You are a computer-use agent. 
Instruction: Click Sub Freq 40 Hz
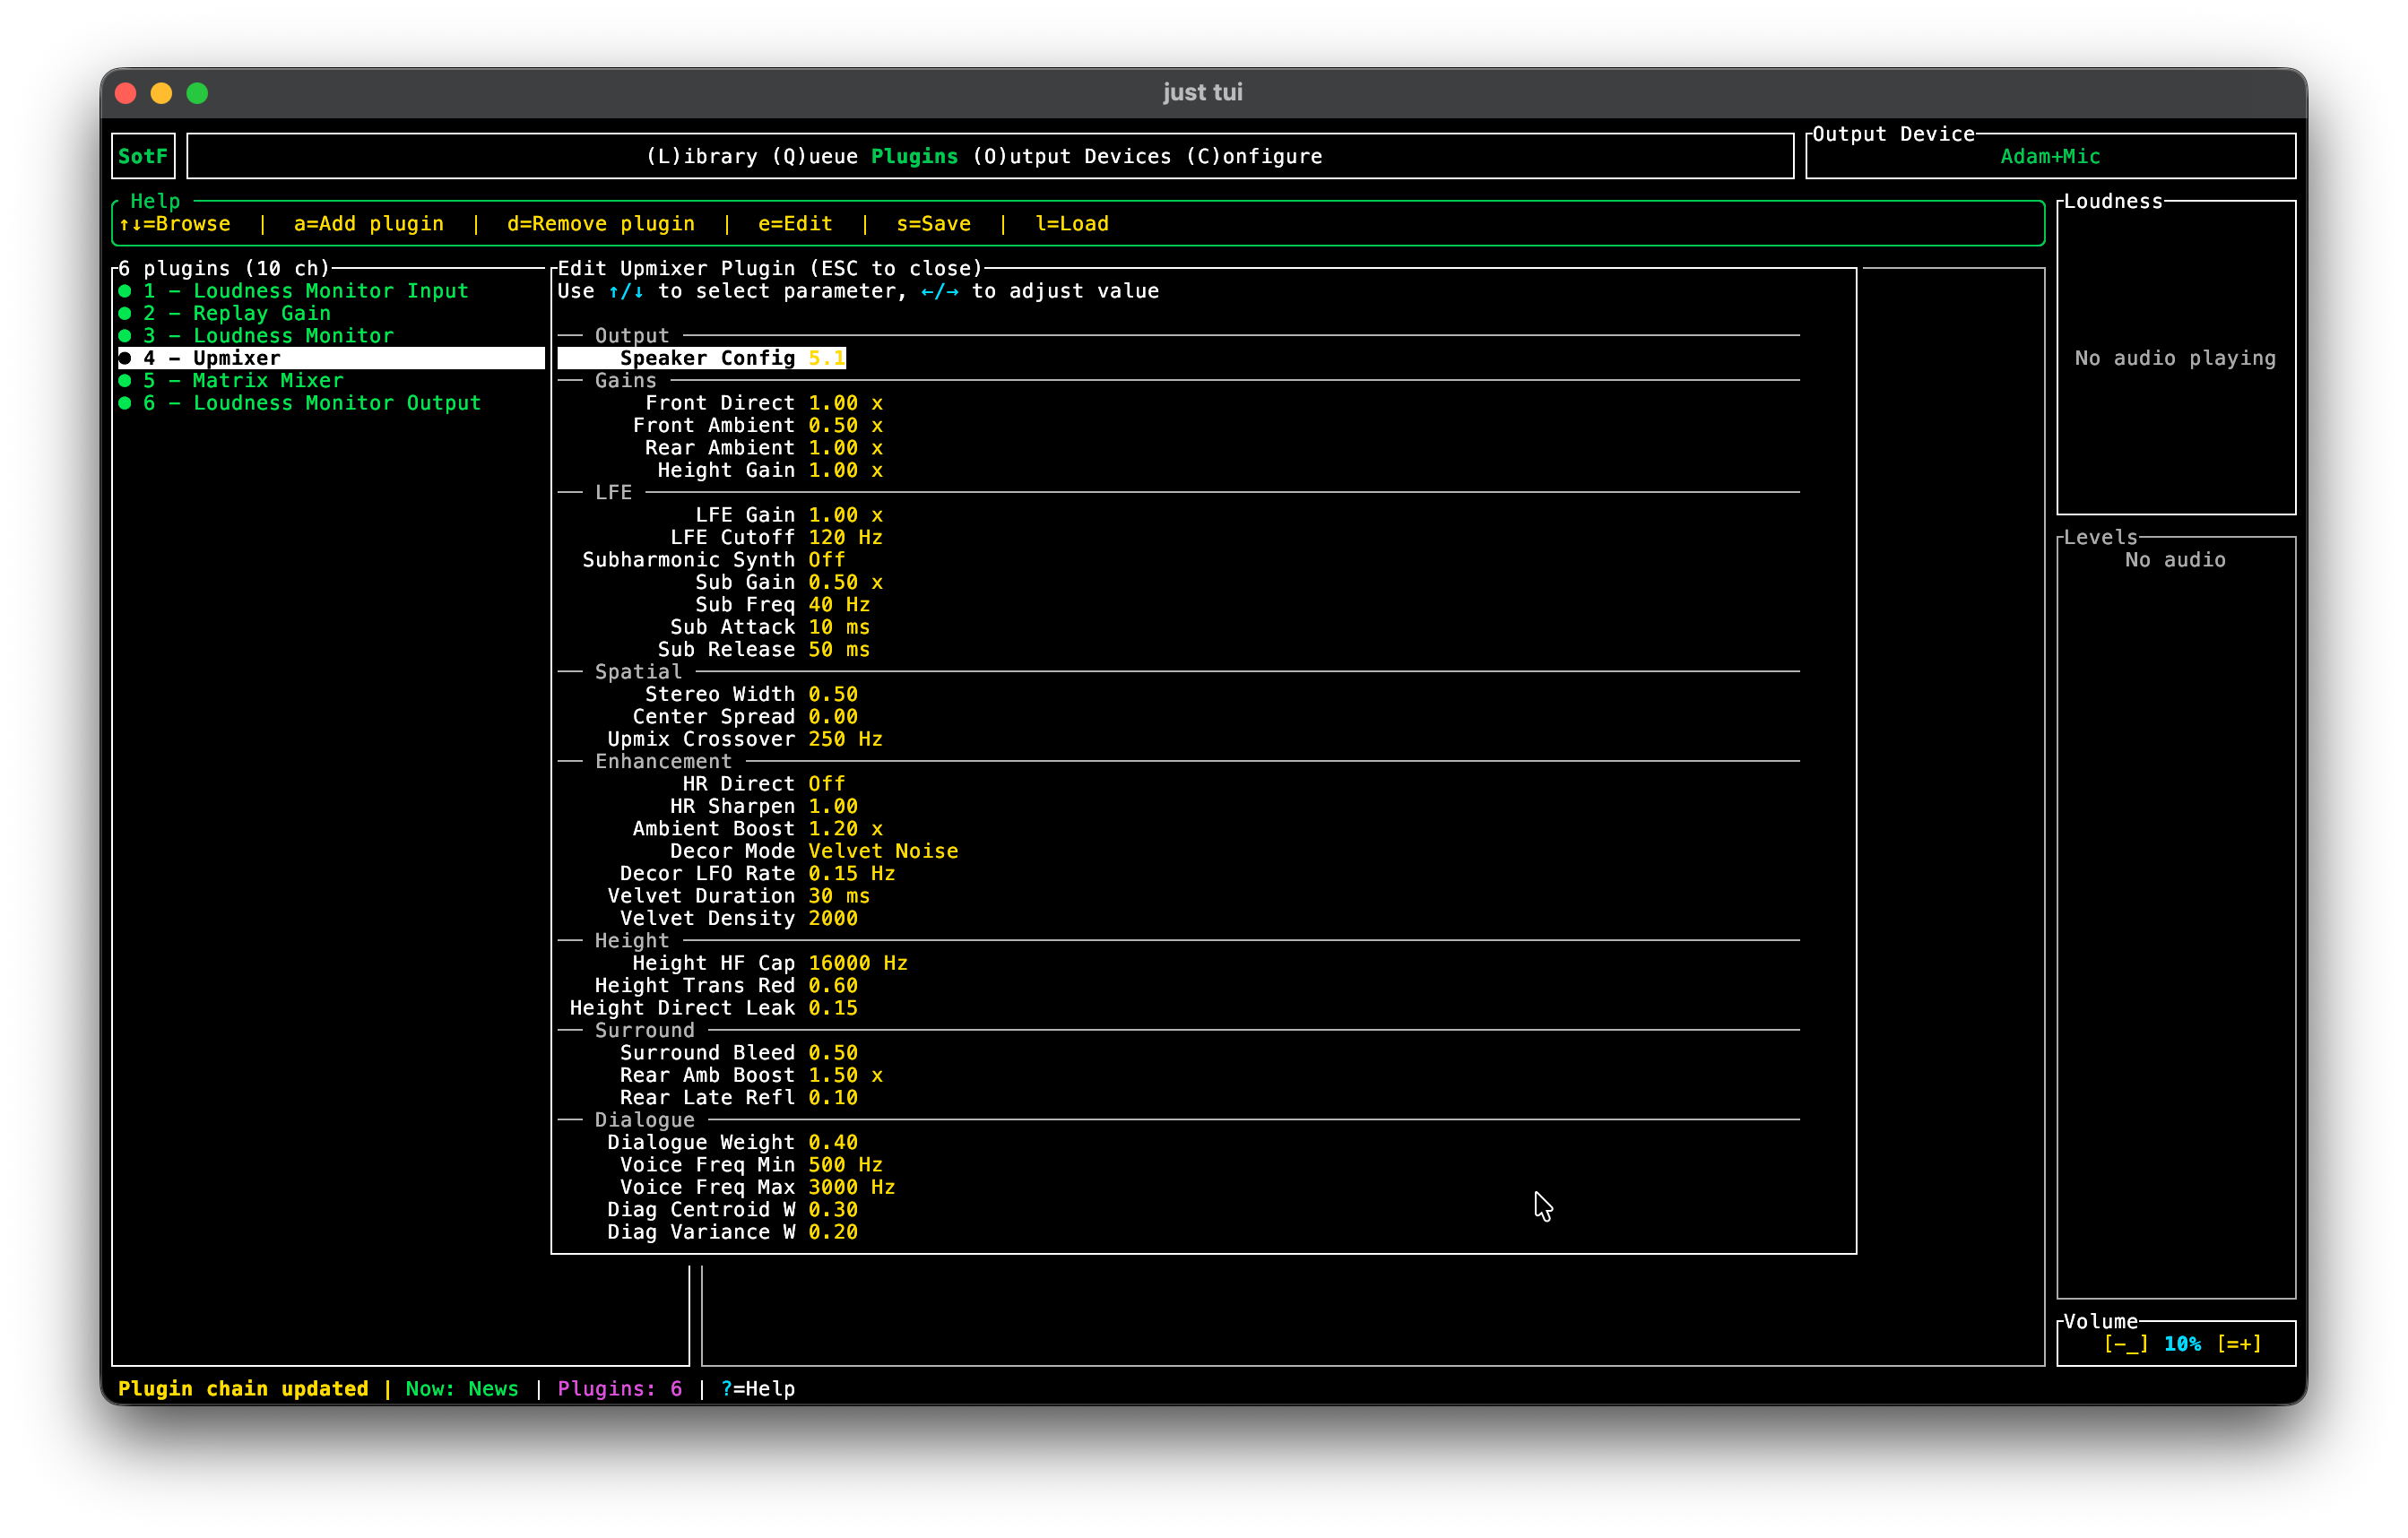pos(783,605)
